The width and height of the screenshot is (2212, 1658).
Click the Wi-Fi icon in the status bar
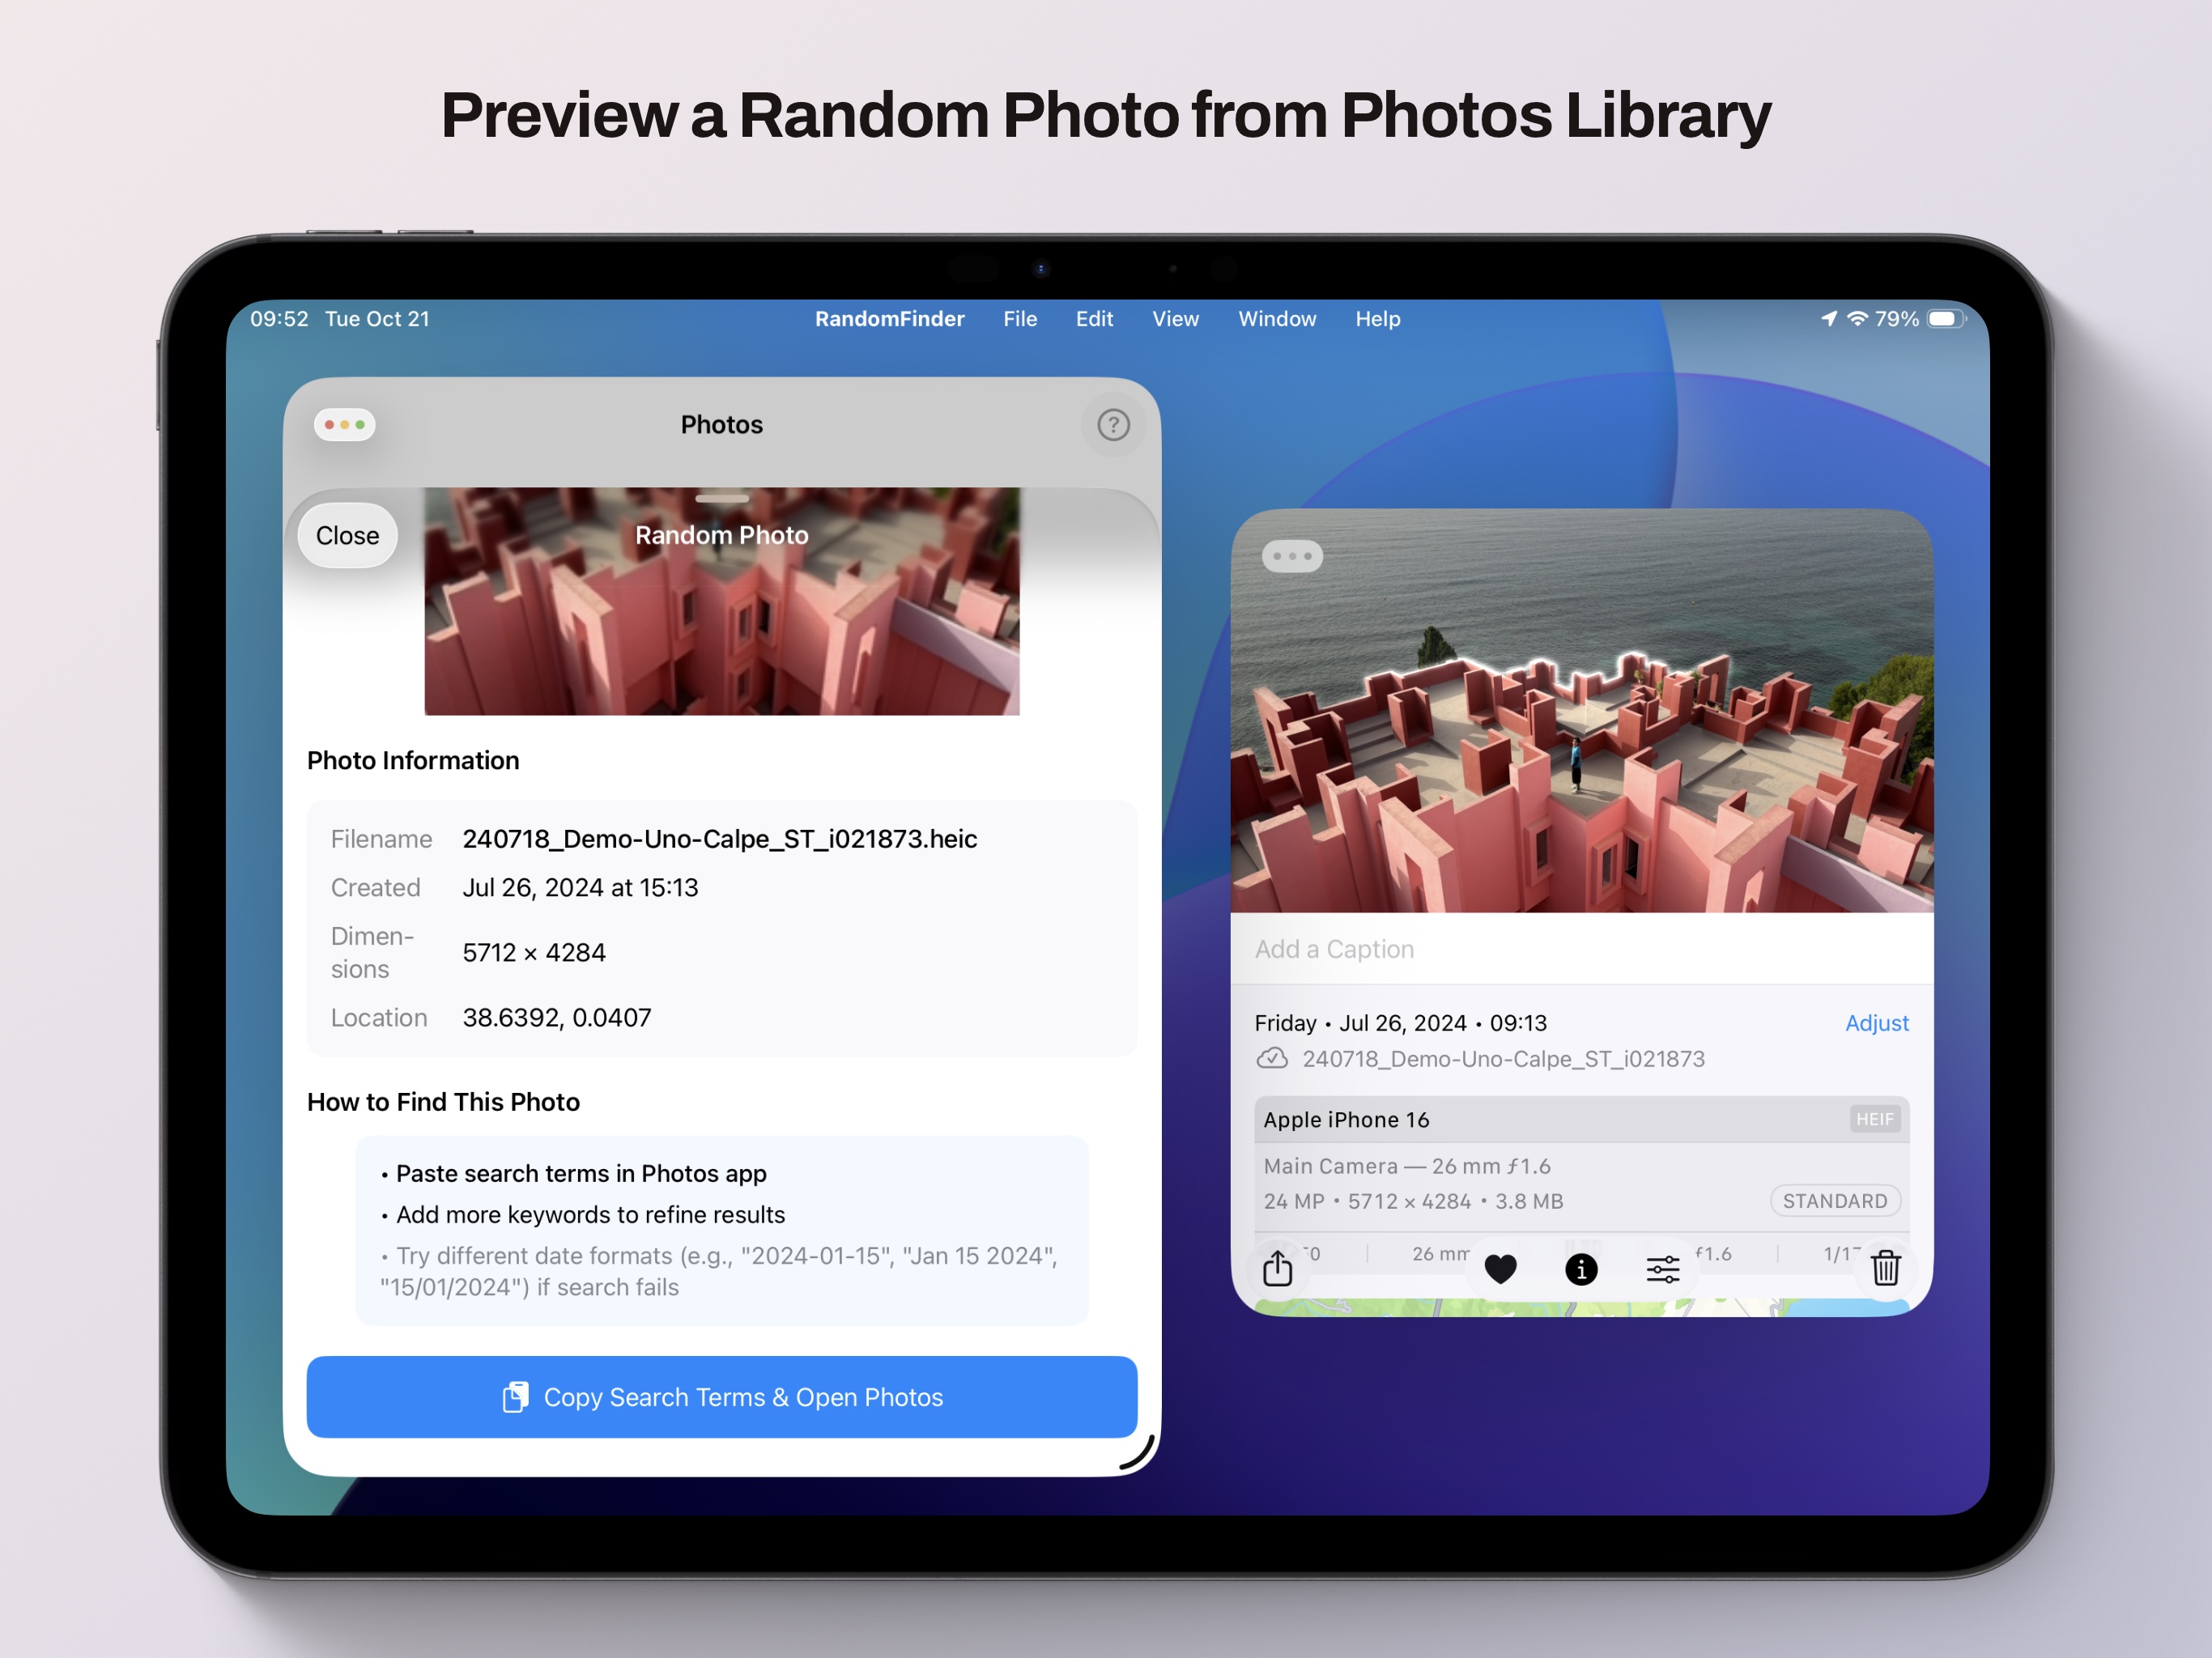click(x=1857, y=318)
